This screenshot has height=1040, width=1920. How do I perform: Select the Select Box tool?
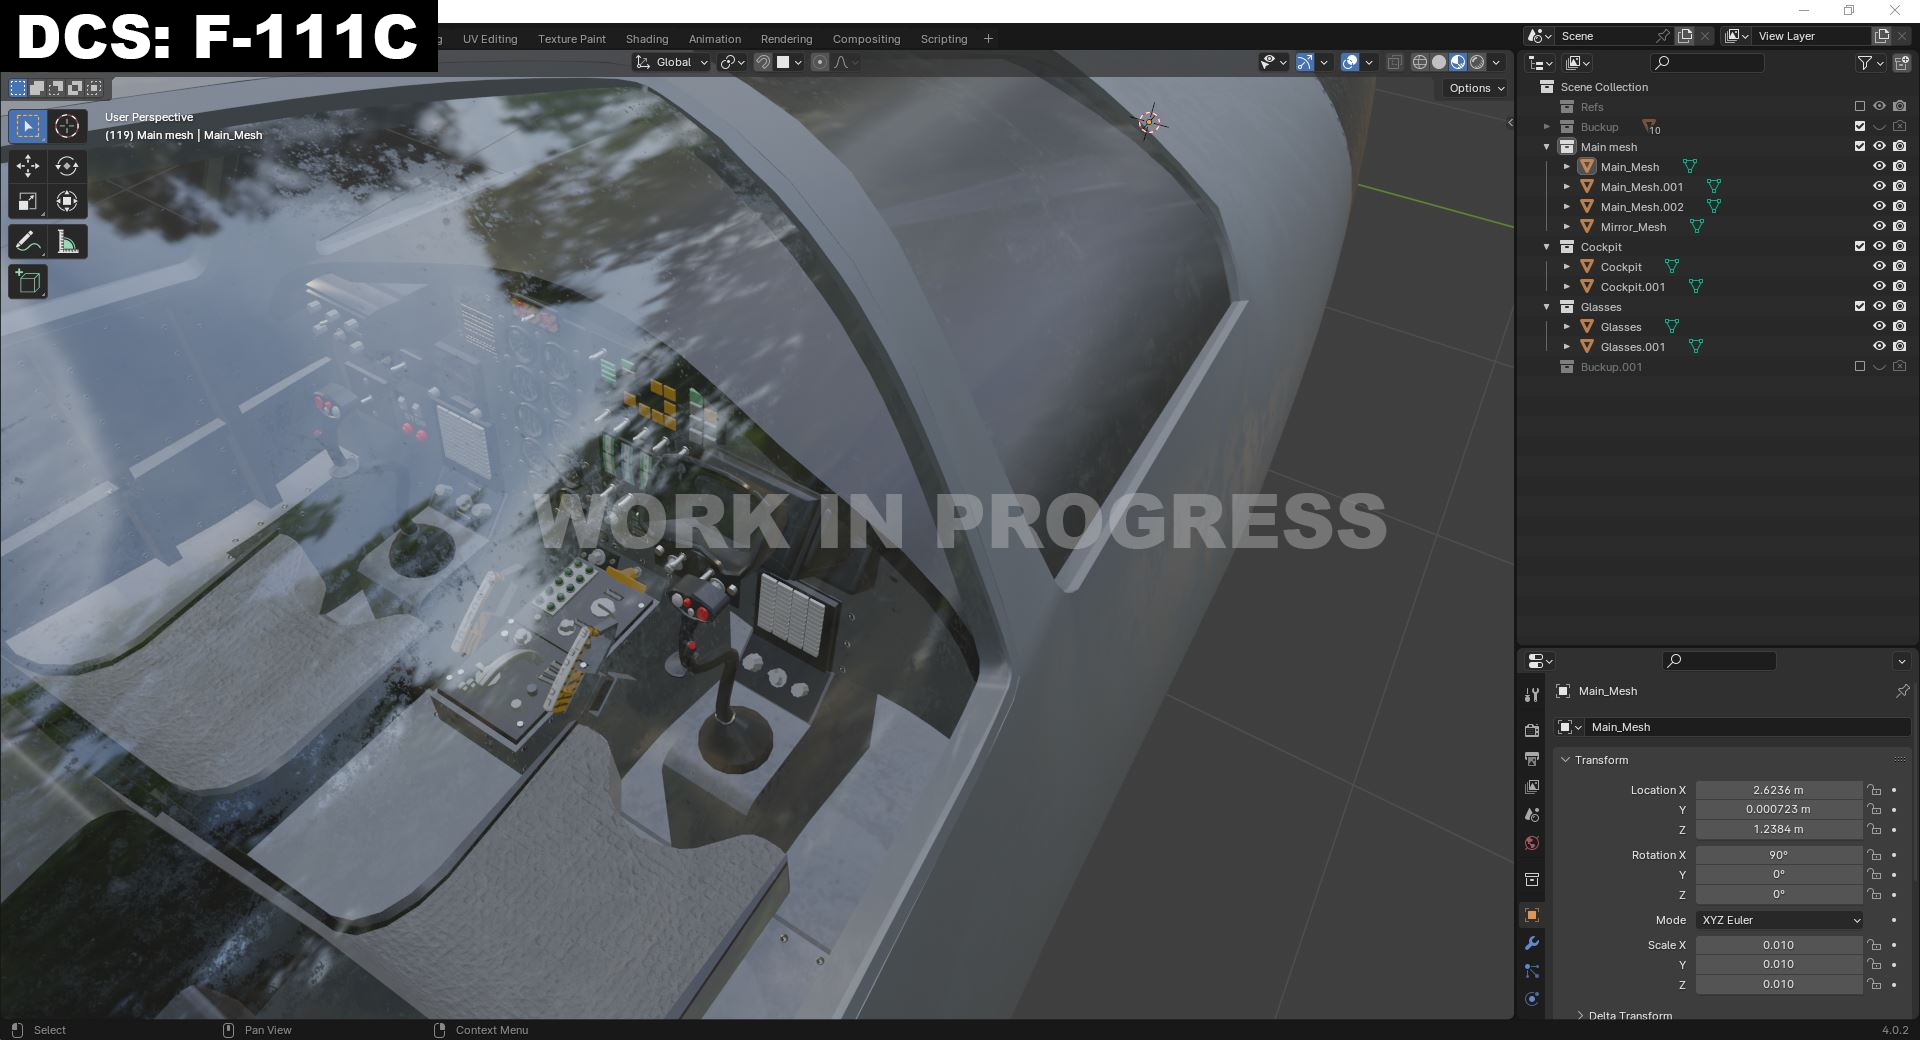pos(28,126)
